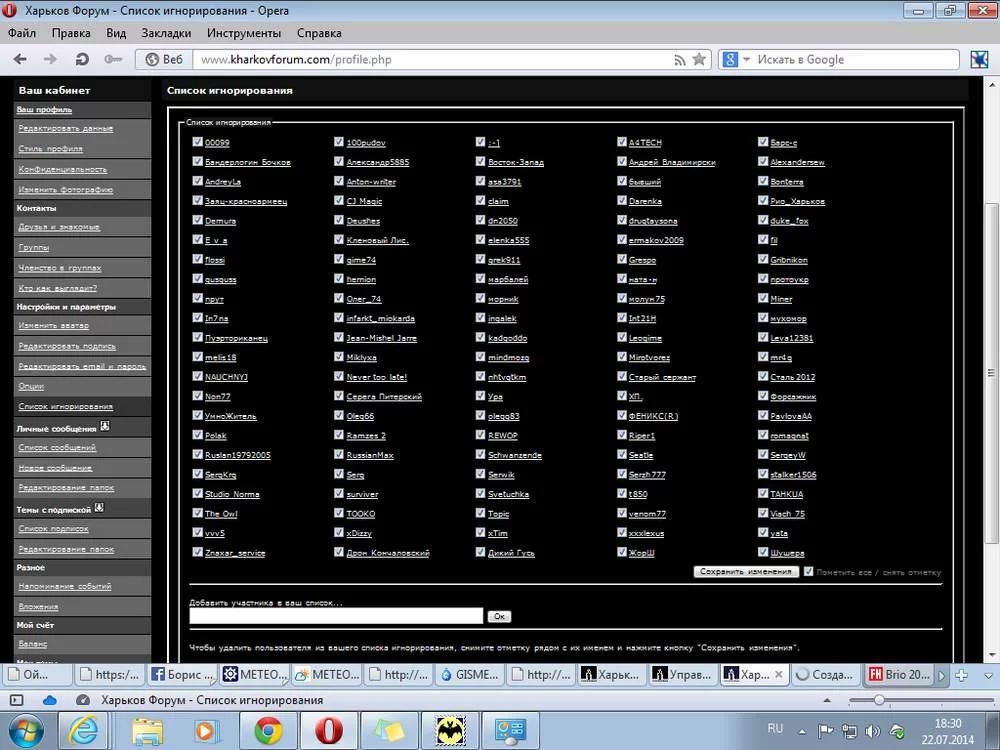The image size is (1000, 750).
Task: Uncheck the checkbox next to 00099
Action: (x=197, y=142)
